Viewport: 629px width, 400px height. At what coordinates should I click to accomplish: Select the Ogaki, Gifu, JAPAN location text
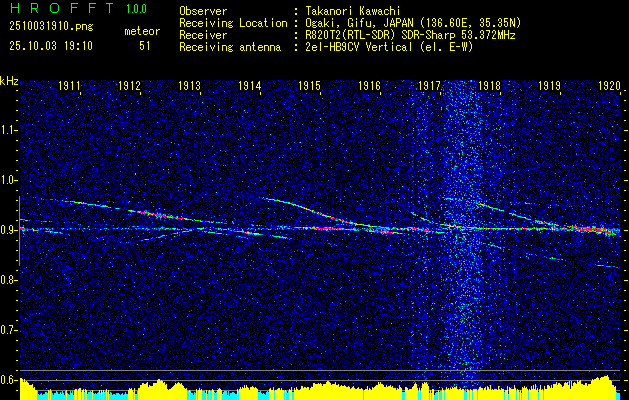(x=413, y=23)
